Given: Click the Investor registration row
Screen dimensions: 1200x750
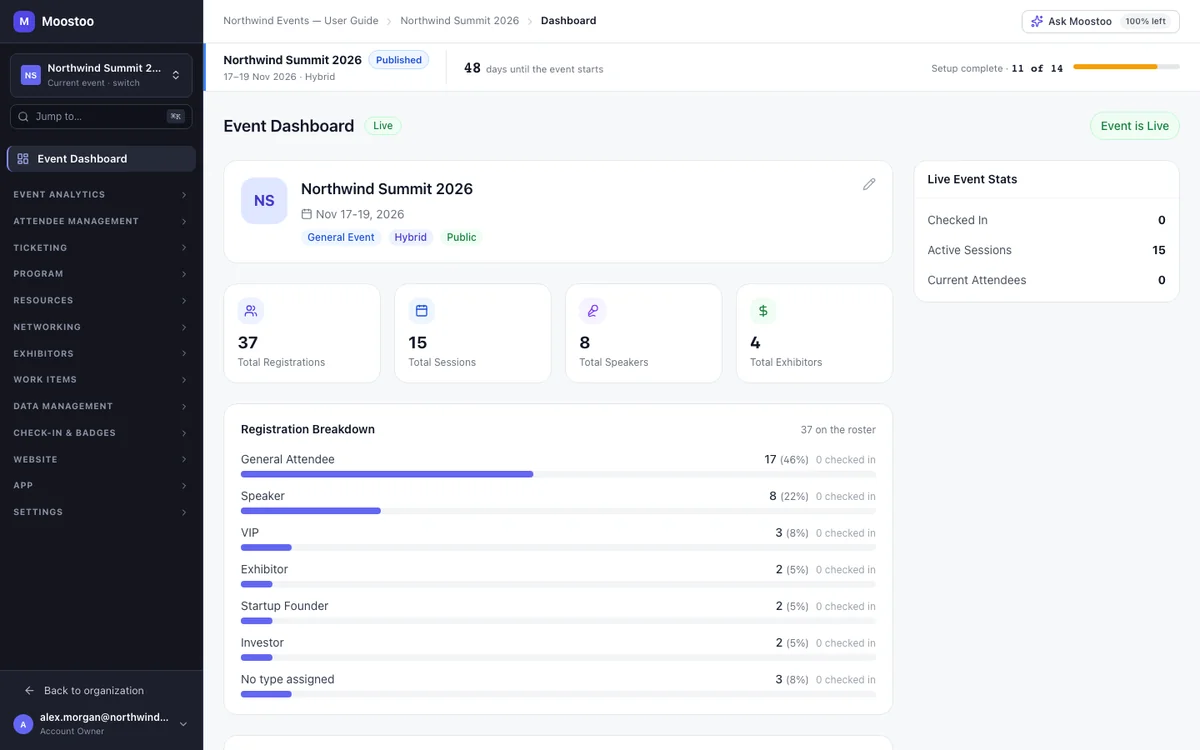Looking at the screenshot, I should (x=558, y=648).
